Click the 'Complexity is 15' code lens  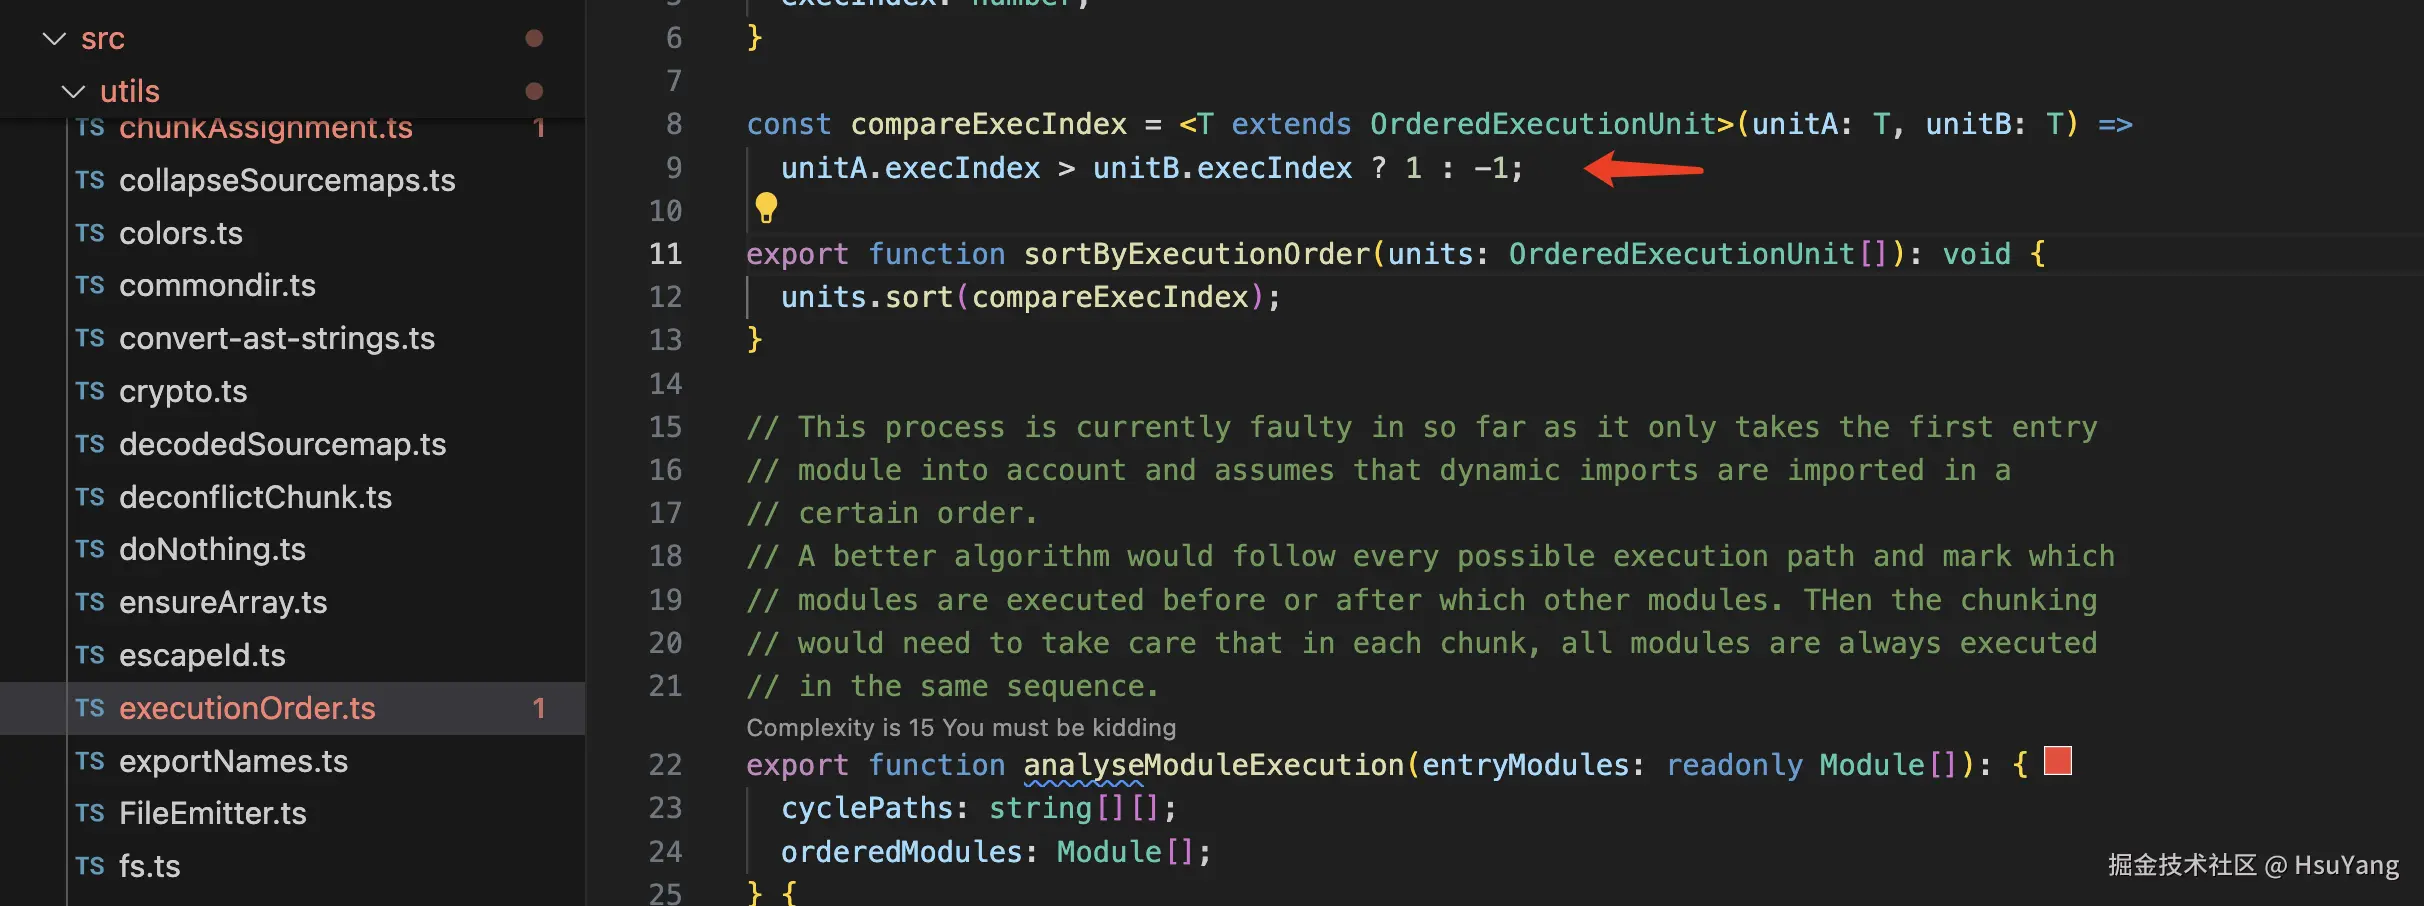pyautogui.click(x=961, y=727)
